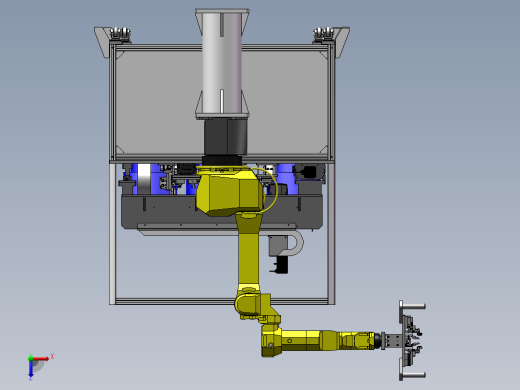Screen dimensions: 520x390
Task: Click the blue Z axis of orientation triad
Action: click(31, 369)
